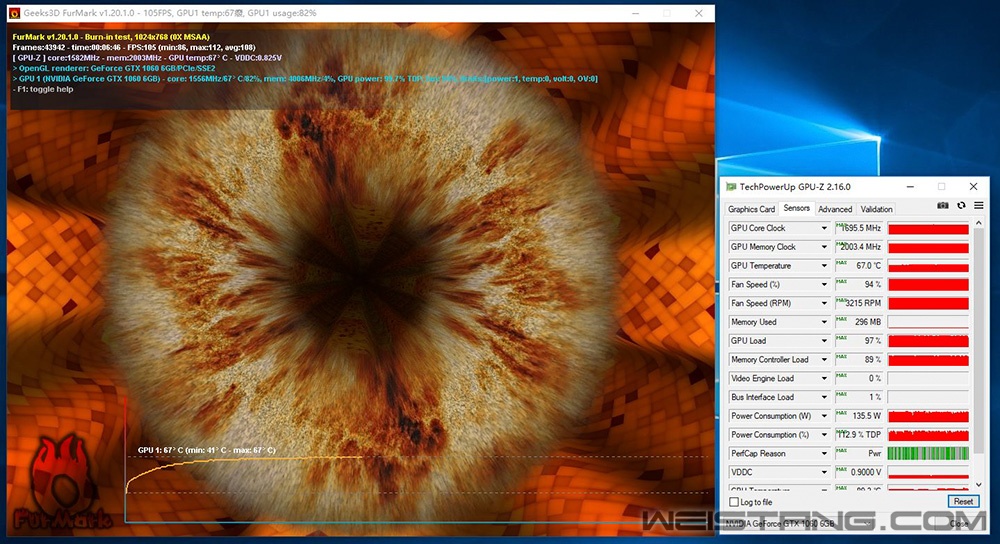Open the Advanced tab
Screen dimensions: 1000x544
[x=835, y=209]
